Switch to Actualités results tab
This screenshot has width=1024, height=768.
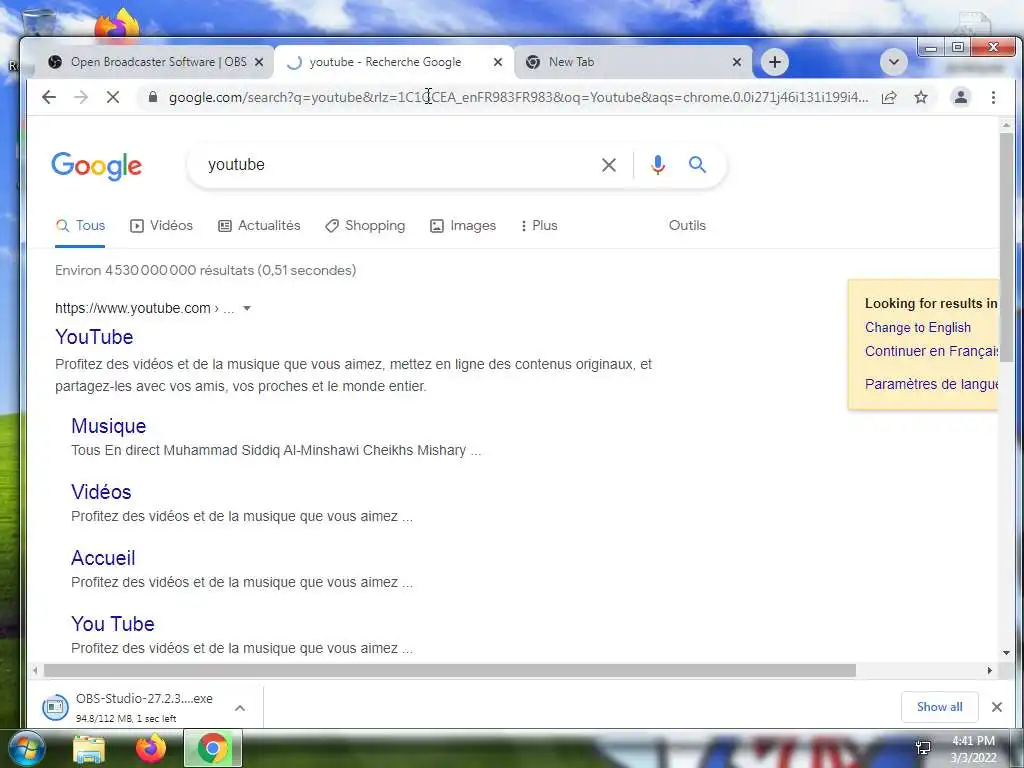pos(259,226)
